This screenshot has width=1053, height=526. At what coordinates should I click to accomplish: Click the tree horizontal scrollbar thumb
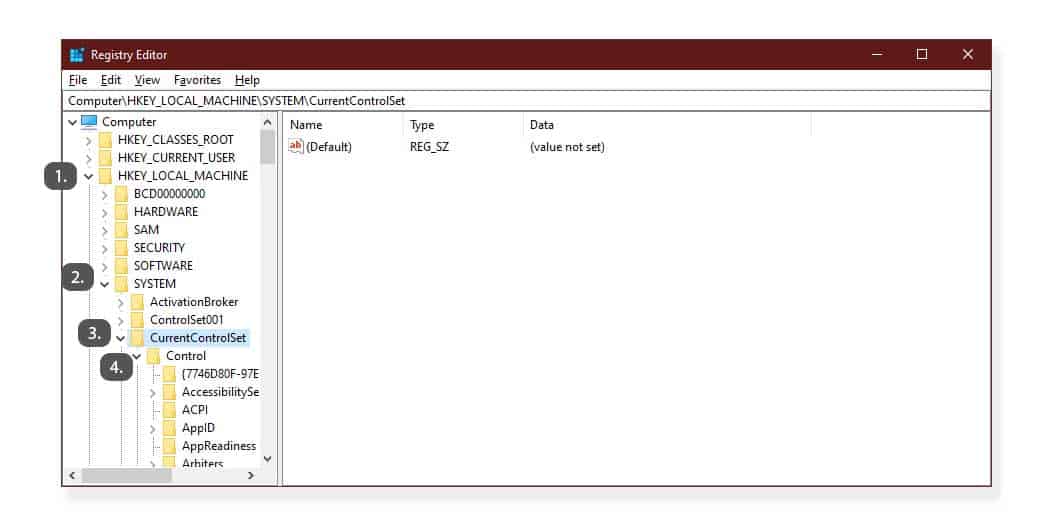coord(126,476)
